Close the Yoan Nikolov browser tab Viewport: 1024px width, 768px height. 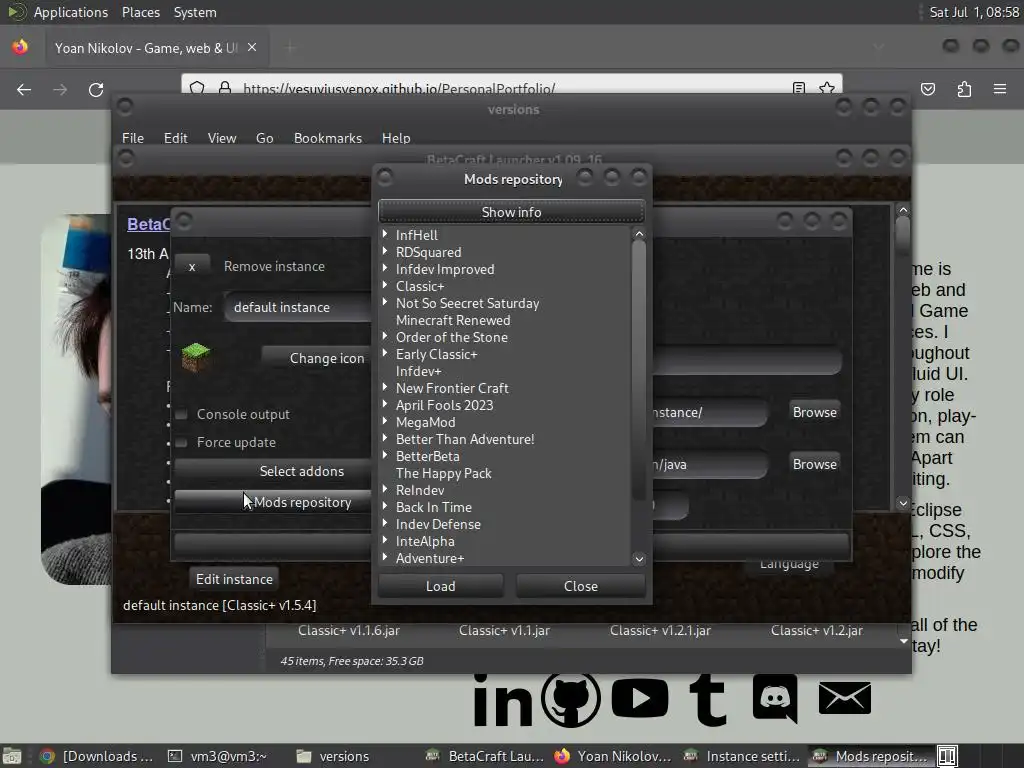pyautogui.click(x=252, y=48)
